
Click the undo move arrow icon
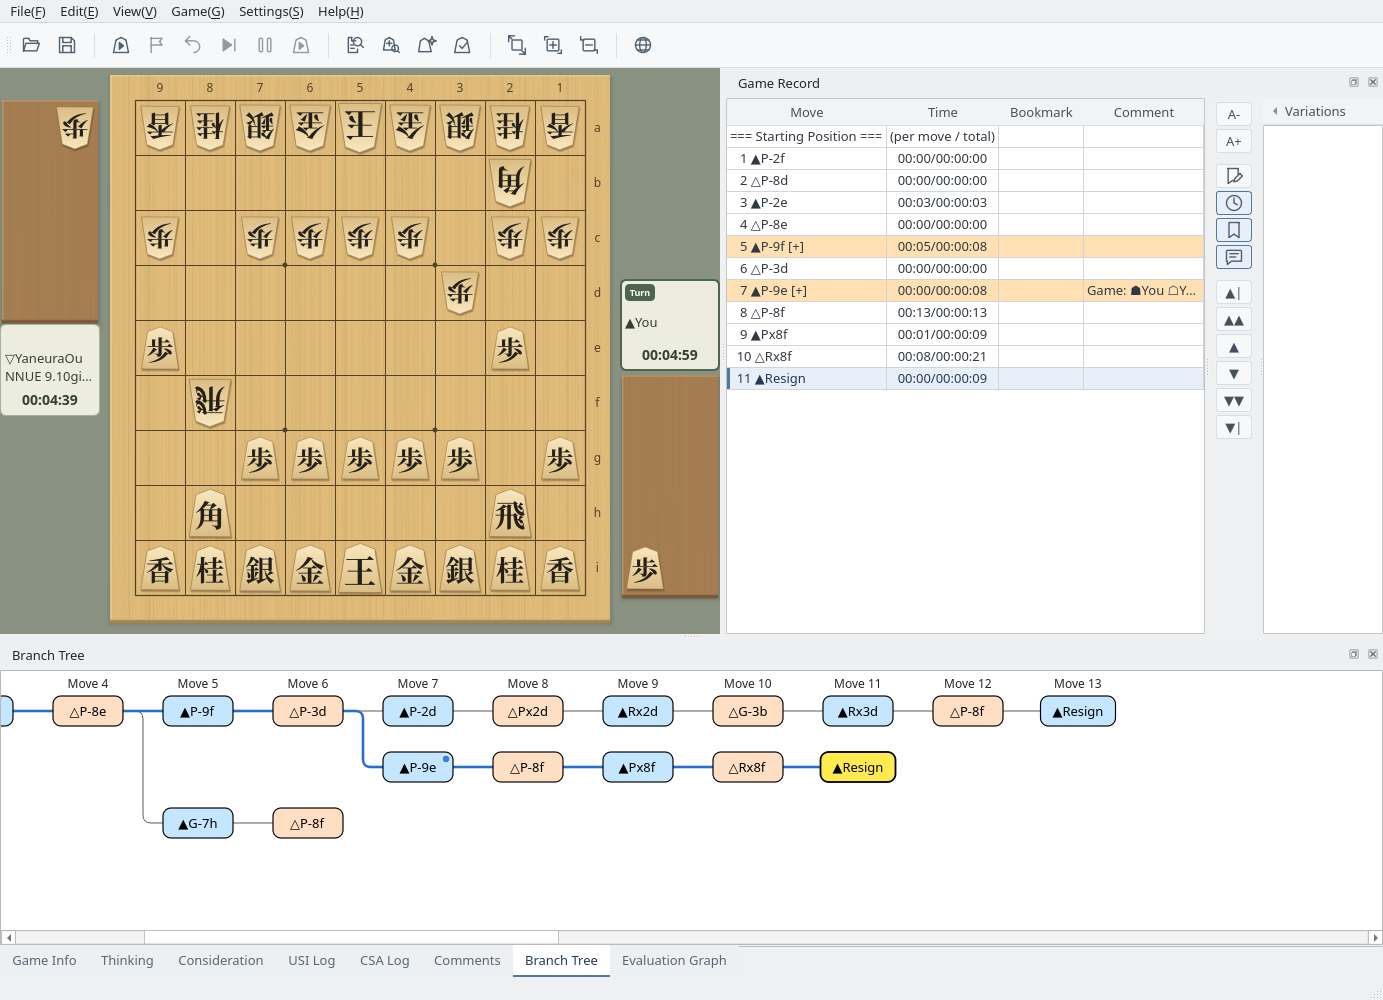(193, 45)
